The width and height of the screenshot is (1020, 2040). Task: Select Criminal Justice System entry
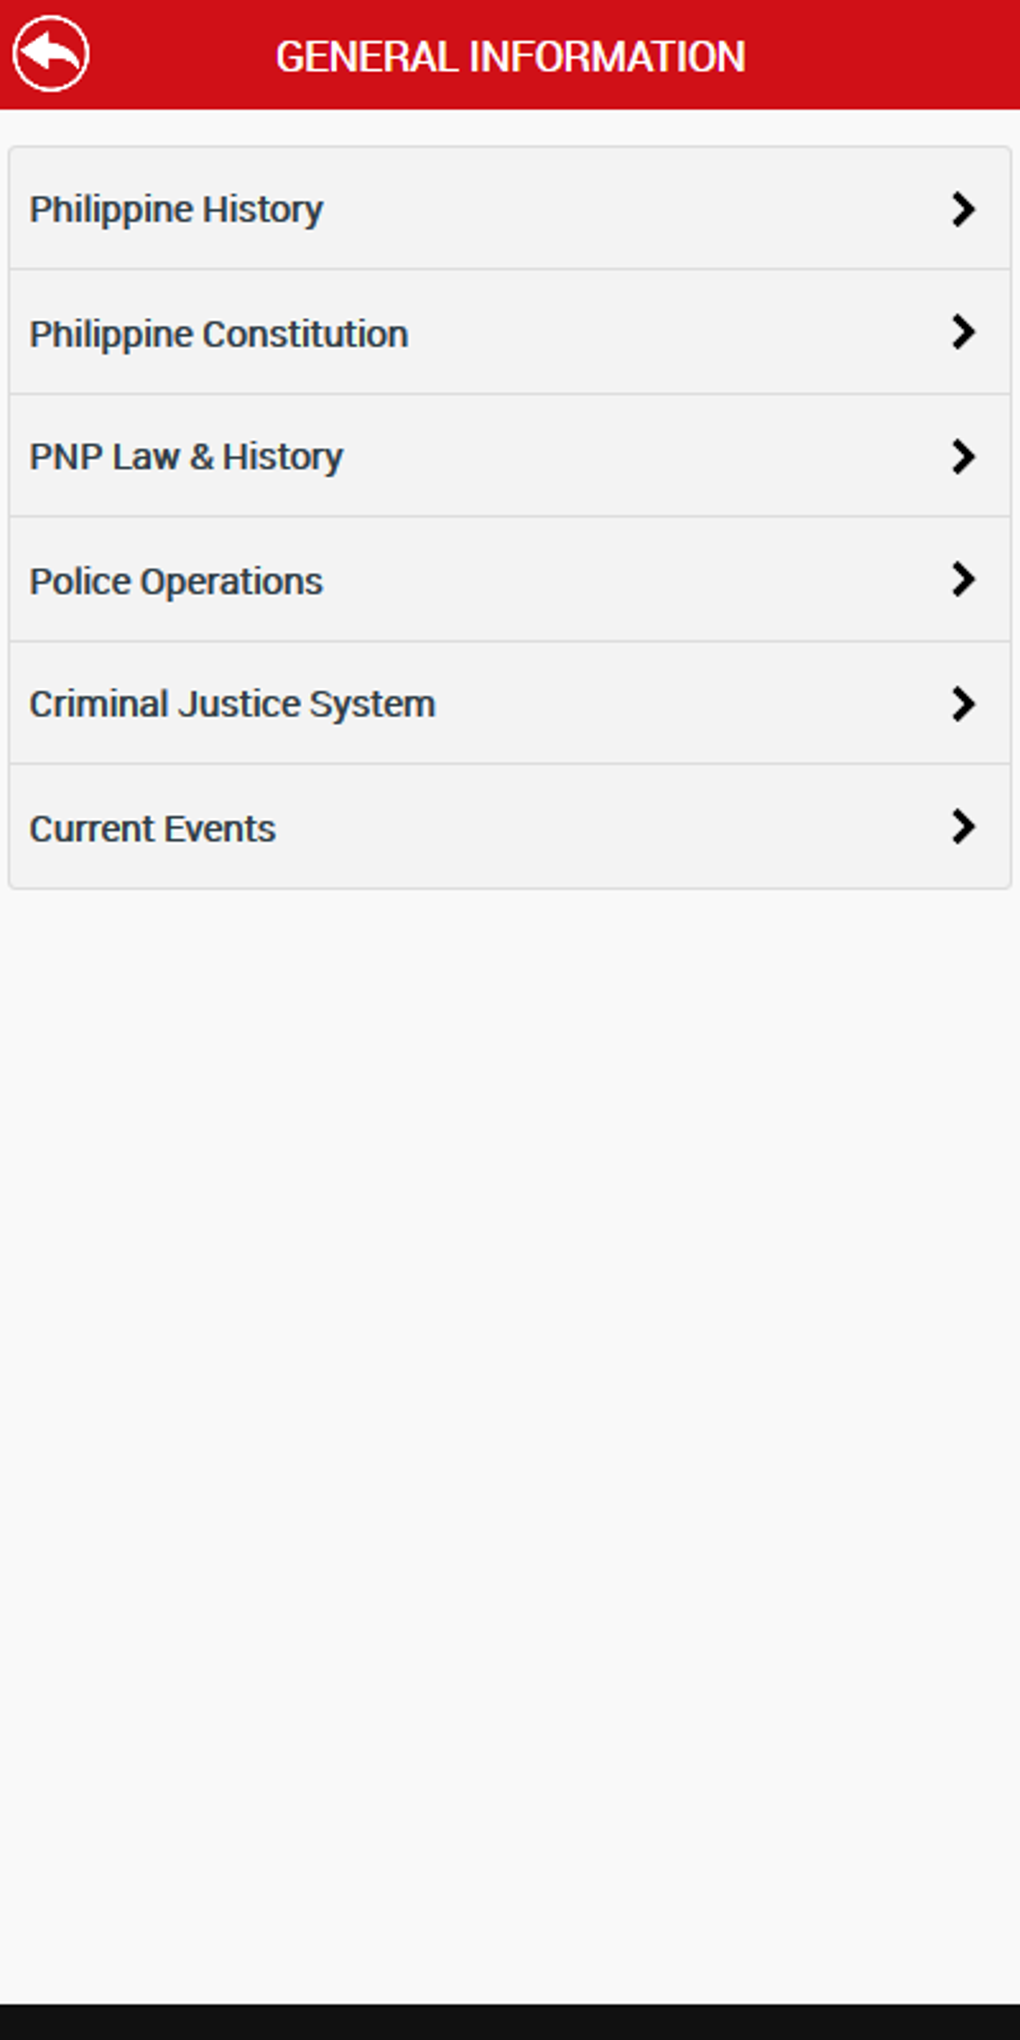(x=400, y=703)
